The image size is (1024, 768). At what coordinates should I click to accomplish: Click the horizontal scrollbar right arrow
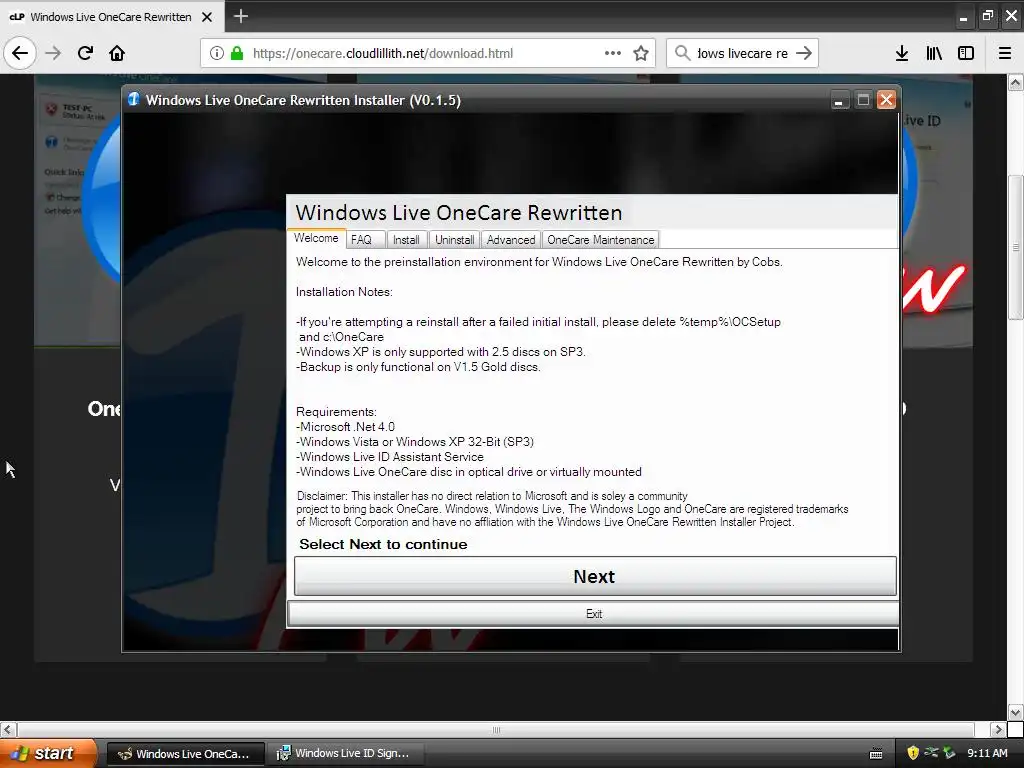click(x=997, y=729)
